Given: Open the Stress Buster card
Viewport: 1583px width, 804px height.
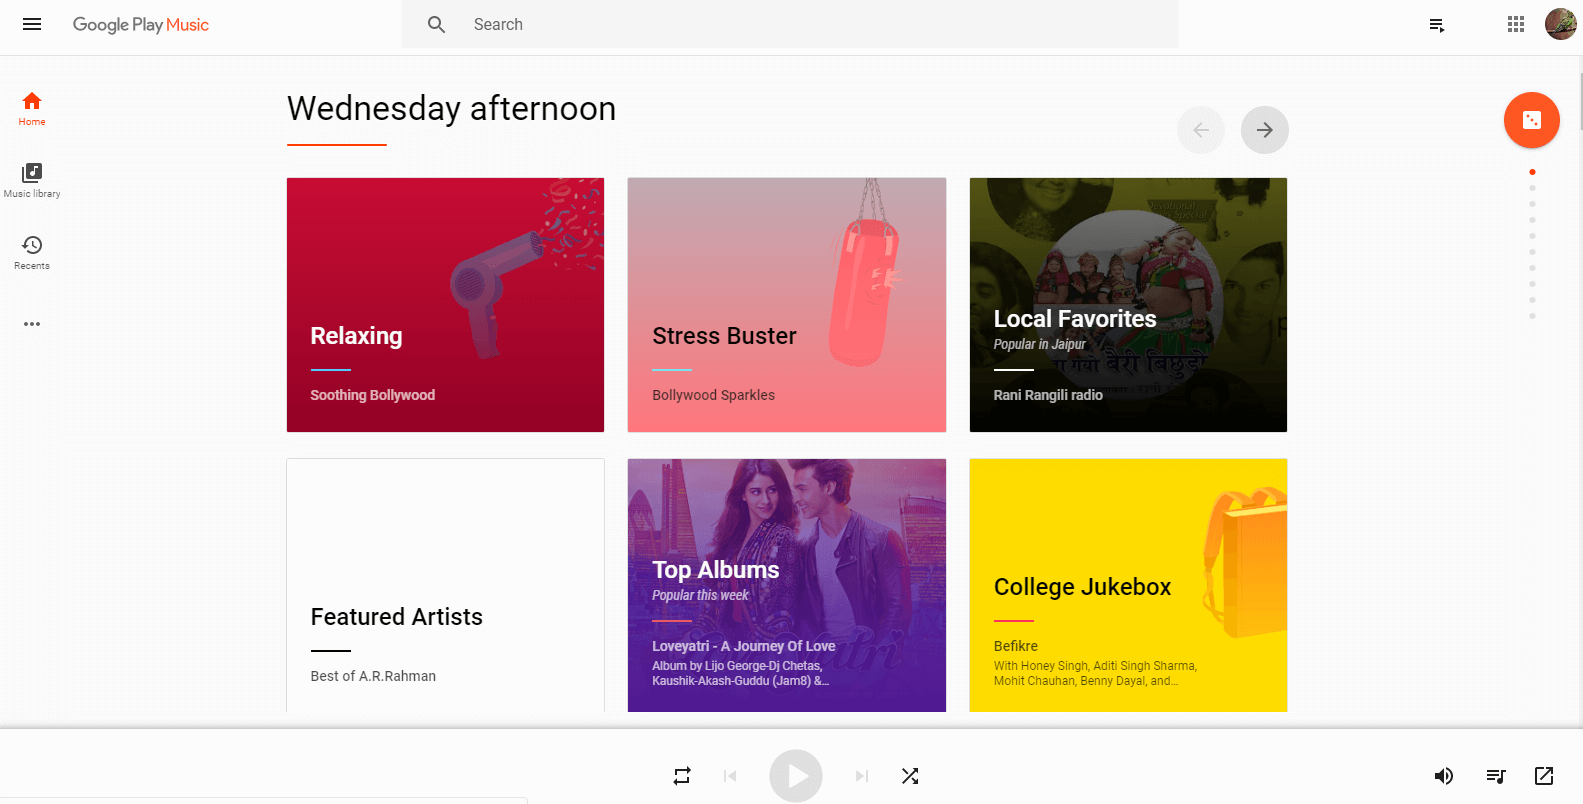Looking at the screenshot, I should coord(787,305).
